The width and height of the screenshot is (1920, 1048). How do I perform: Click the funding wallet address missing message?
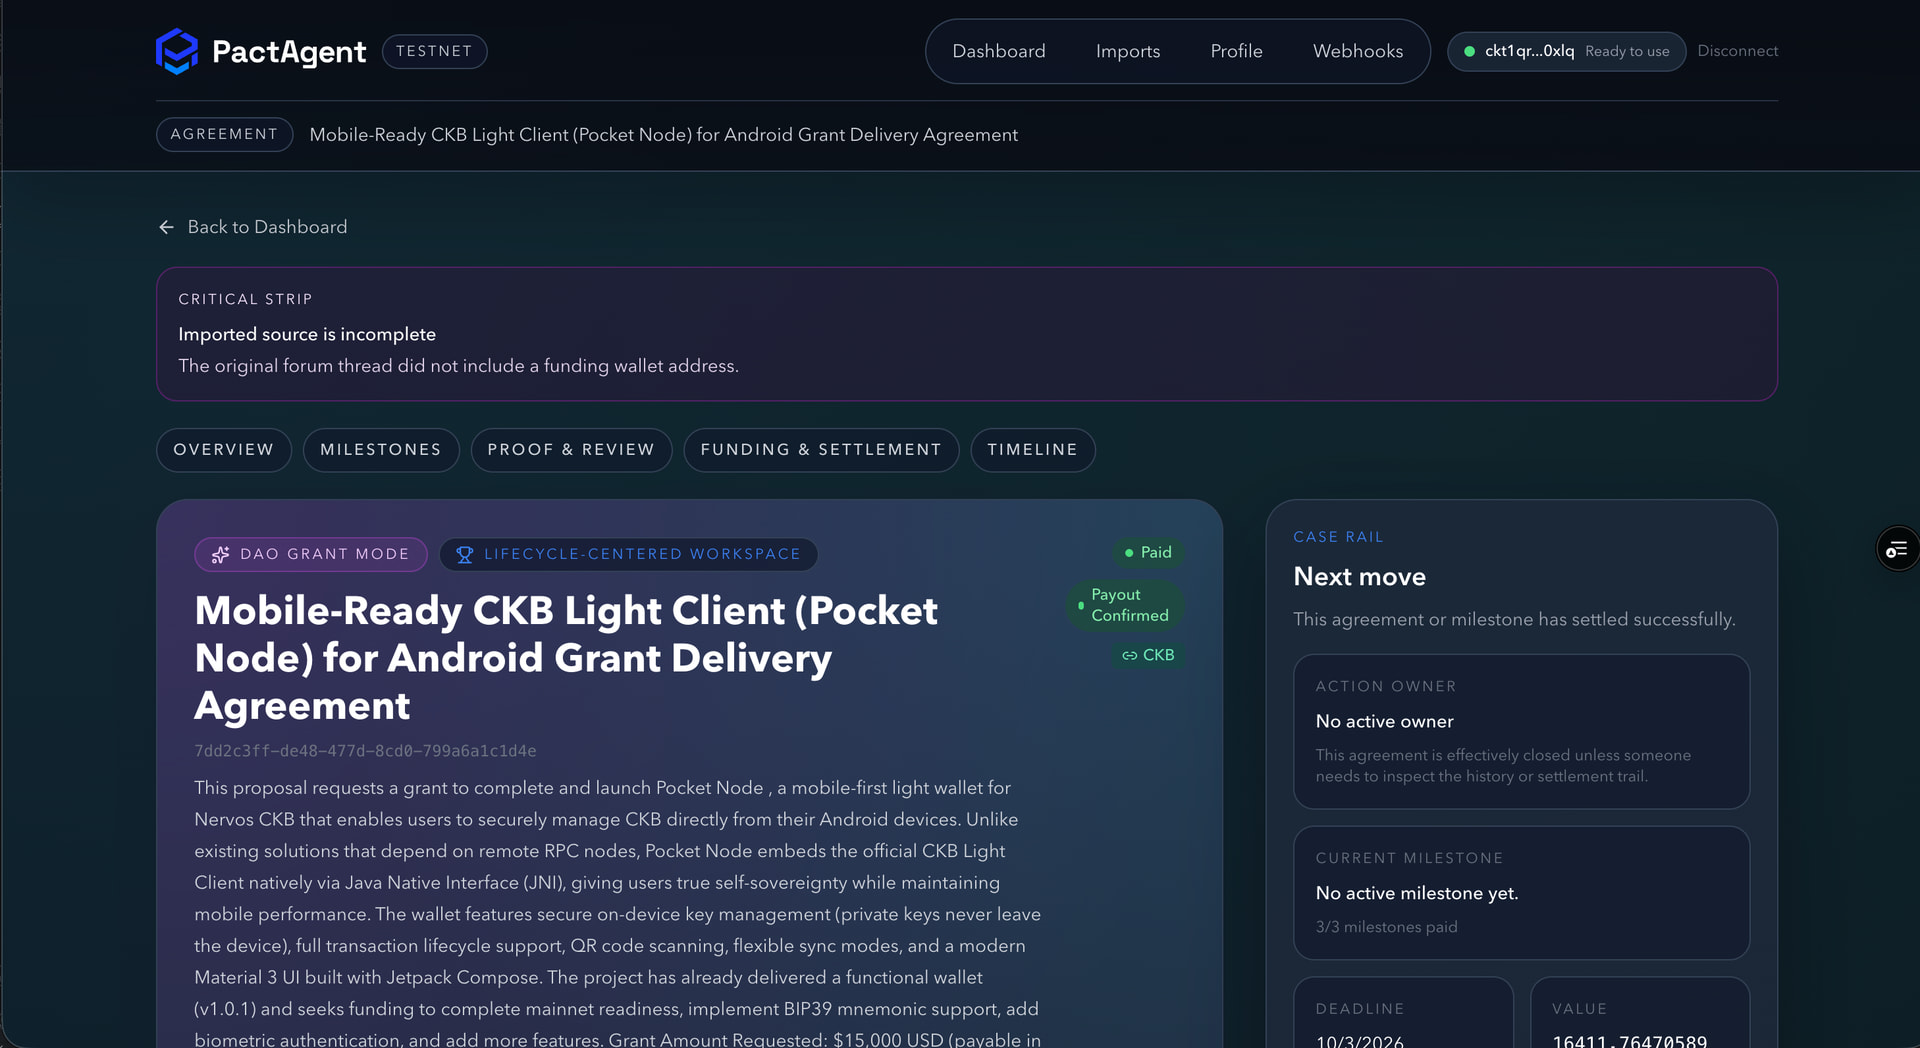[x=459, y=366]
